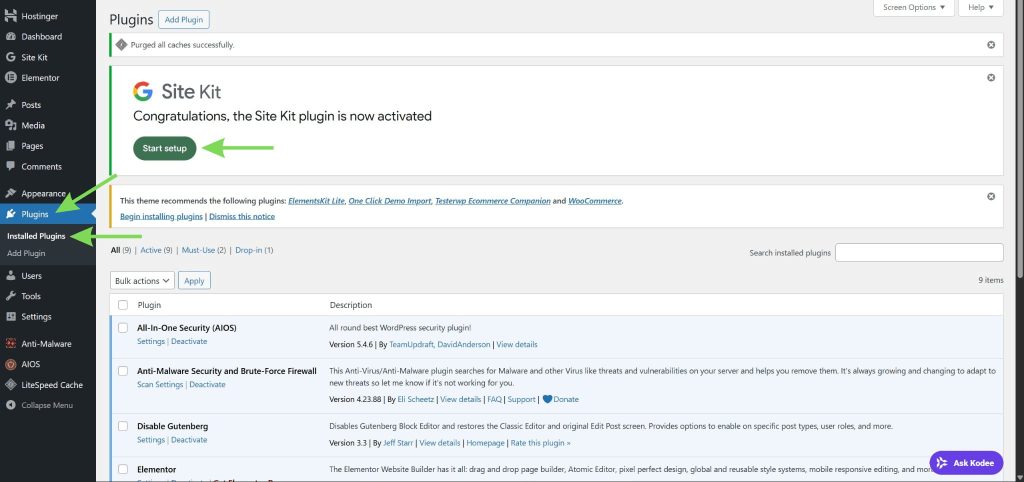Screen dimensions: 1024x482
Task: Click the Media library icon
Action: (10, 125)
